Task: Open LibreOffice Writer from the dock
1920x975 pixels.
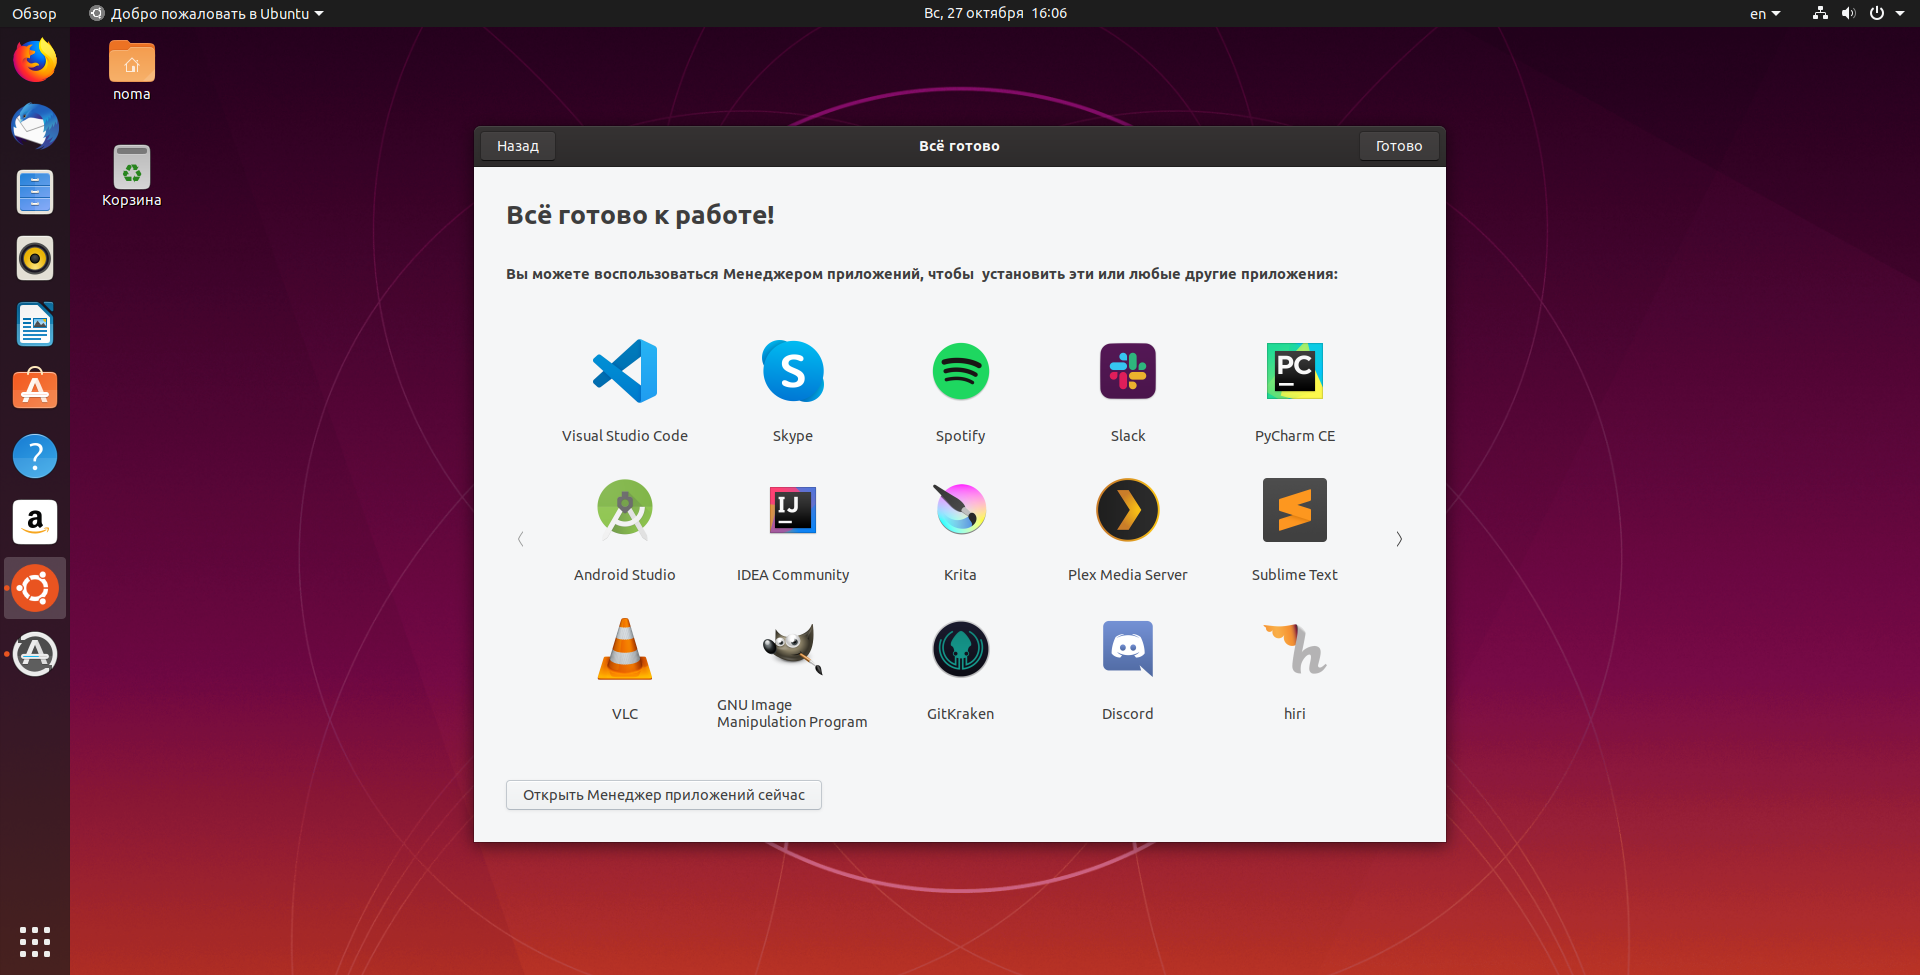Action: click(x=35, y=324)
